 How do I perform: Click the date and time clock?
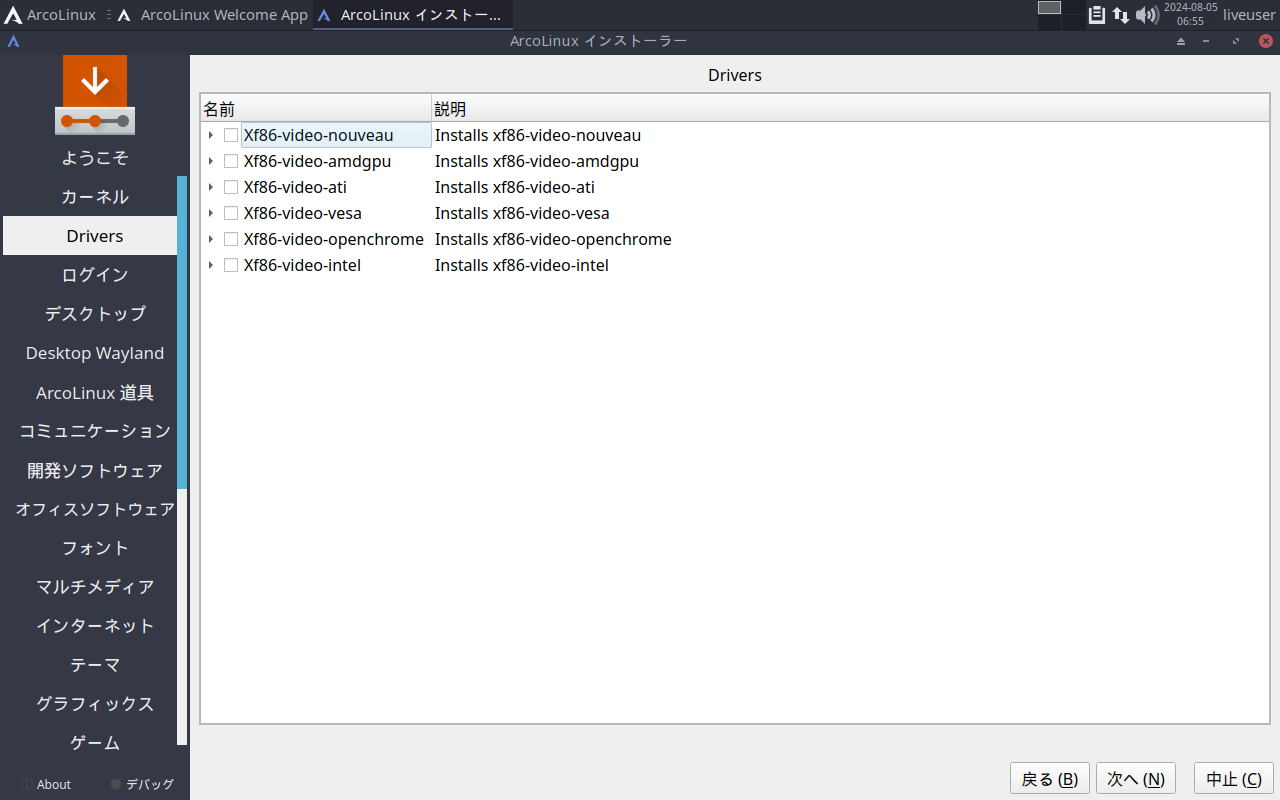coord(1190,14)
